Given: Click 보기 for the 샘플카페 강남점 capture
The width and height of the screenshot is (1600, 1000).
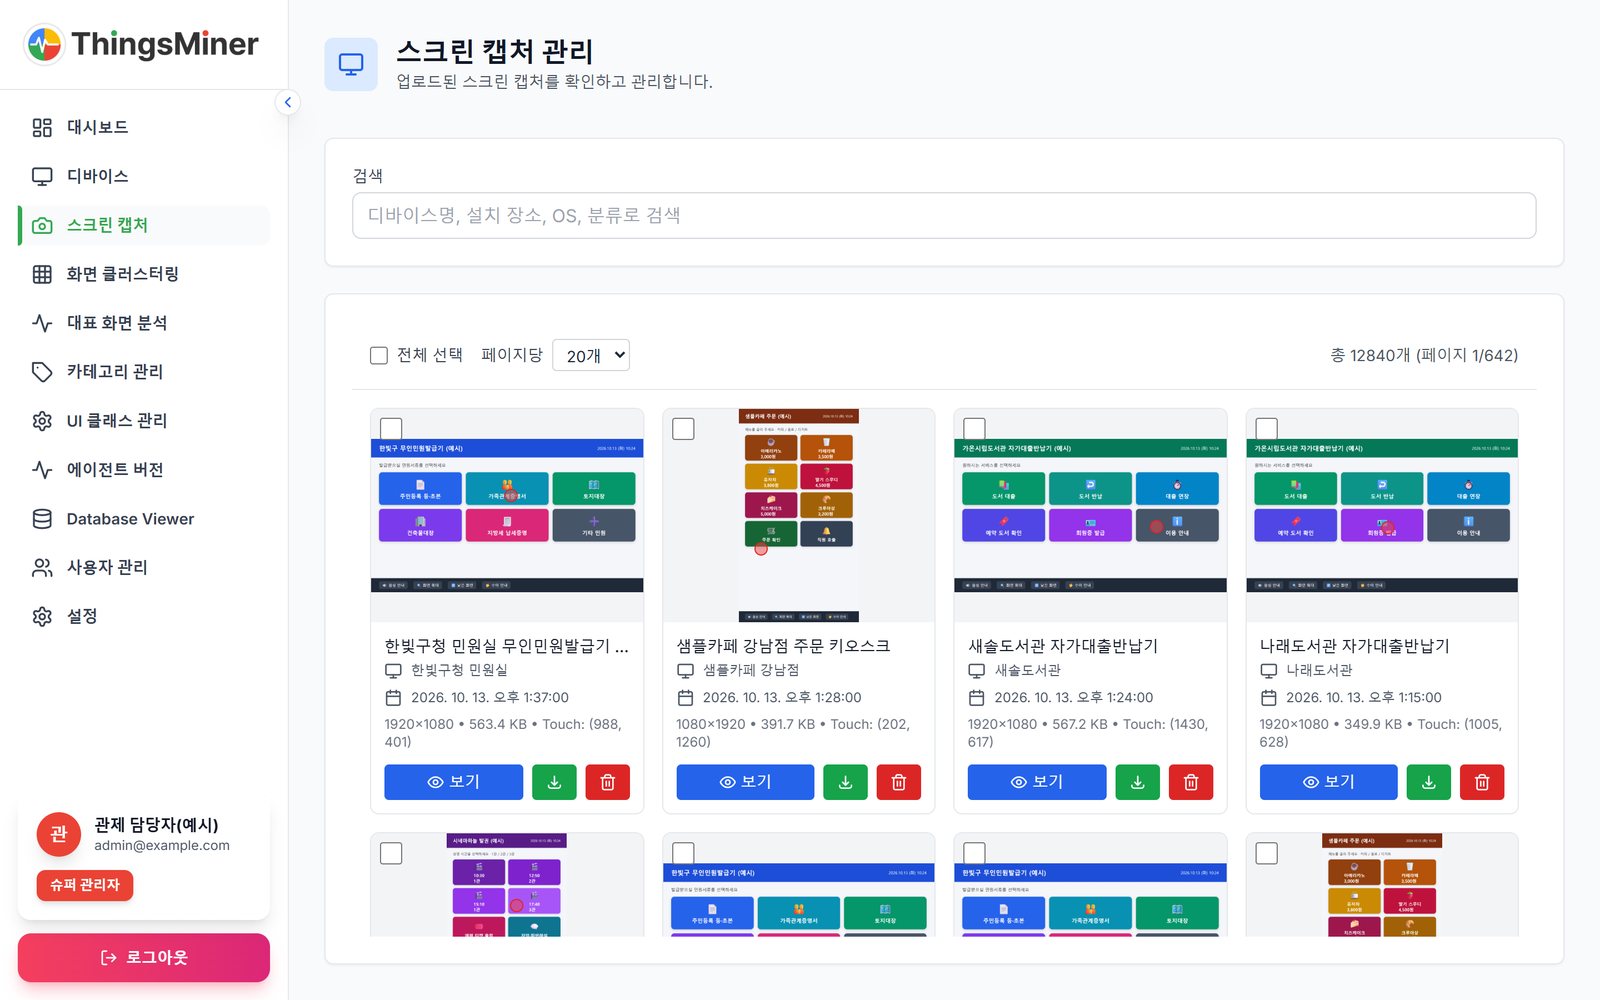Looking at the screenshot, I should [745, 782].
